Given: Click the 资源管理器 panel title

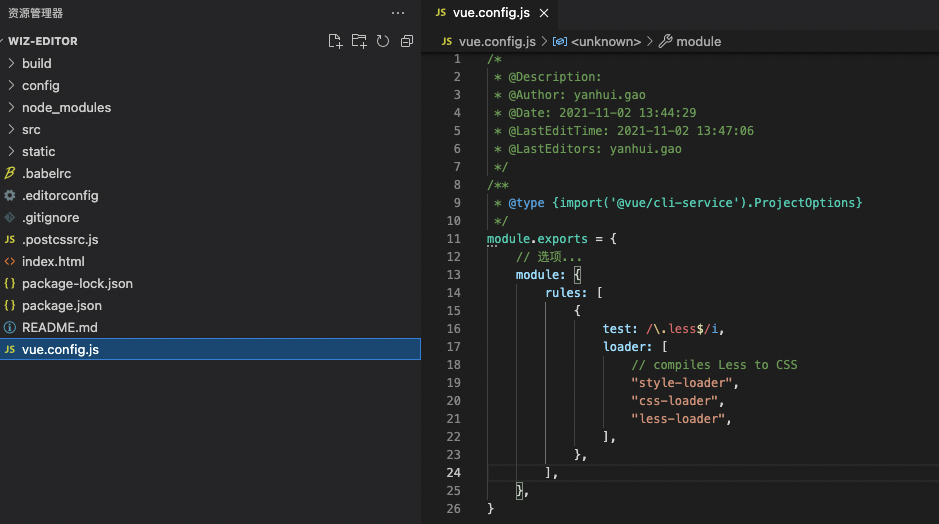Looking at the screenshot, I should (x=35, y=13).
